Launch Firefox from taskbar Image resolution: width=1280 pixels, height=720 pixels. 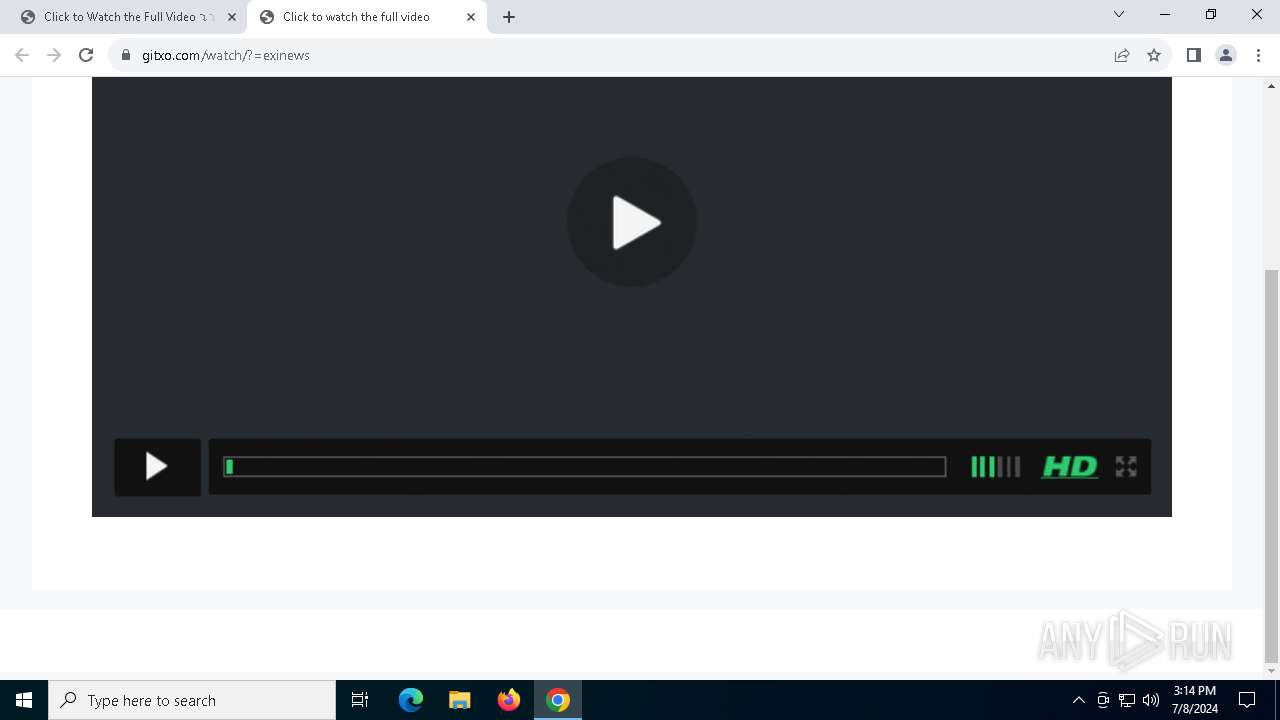(509, 700)
